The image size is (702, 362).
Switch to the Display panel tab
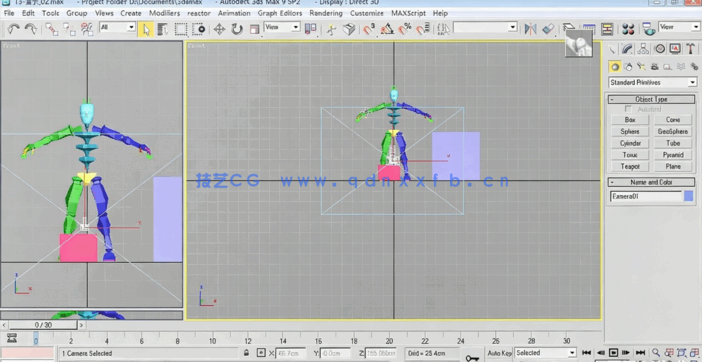(675, 49)
